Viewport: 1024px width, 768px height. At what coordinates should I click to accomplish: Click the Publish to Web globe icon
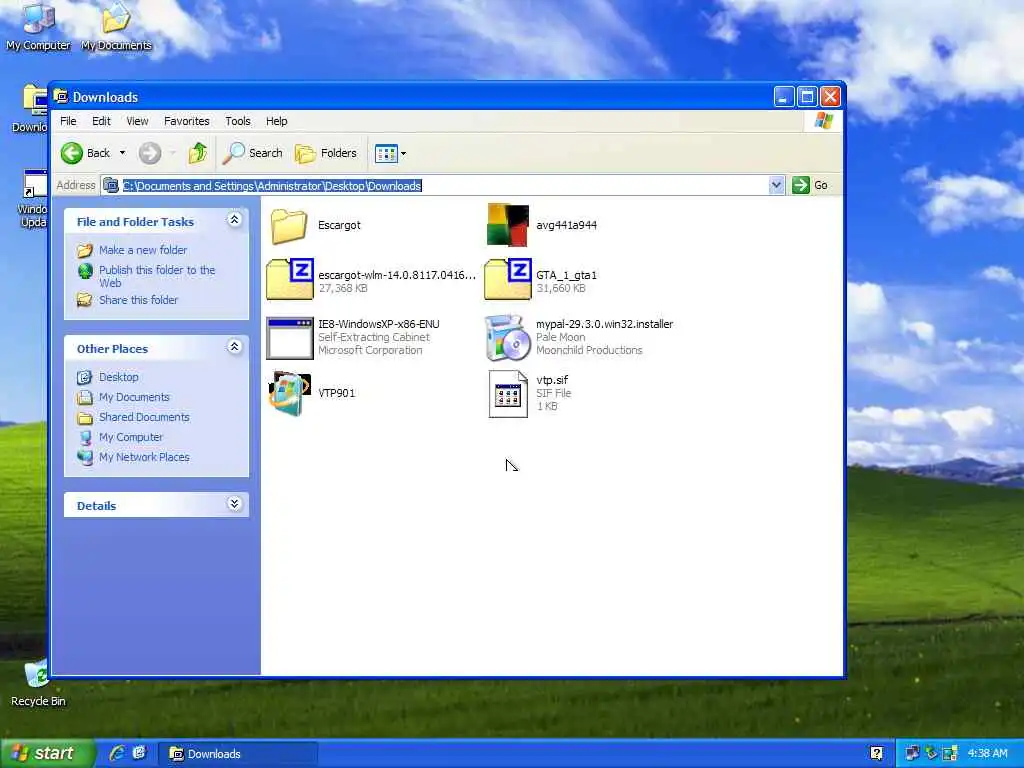[85, 270]
